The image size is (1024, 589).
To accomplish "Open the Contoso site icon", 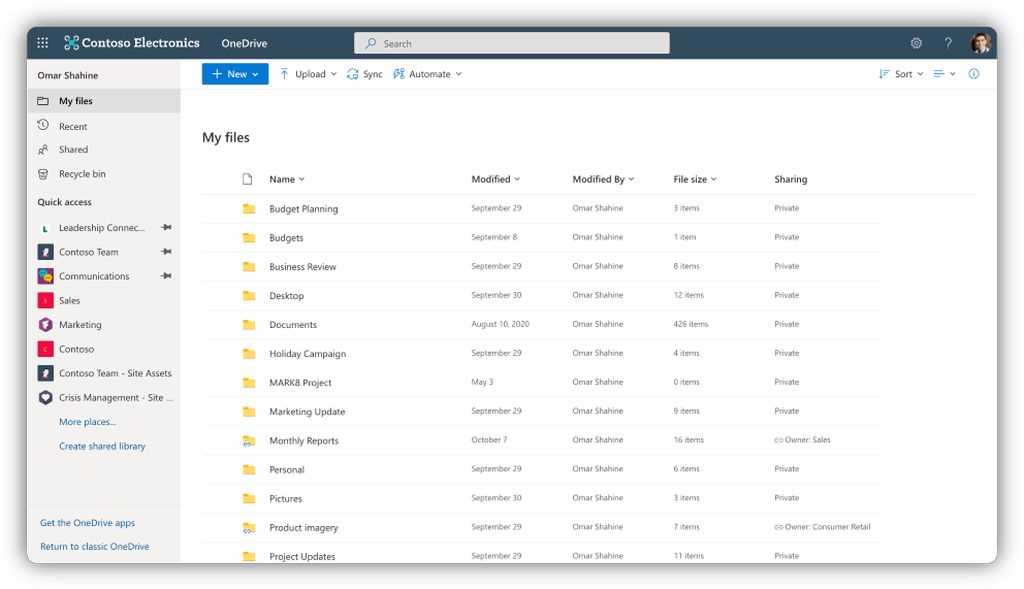I will pyautogui.click(x=46, y=349).
